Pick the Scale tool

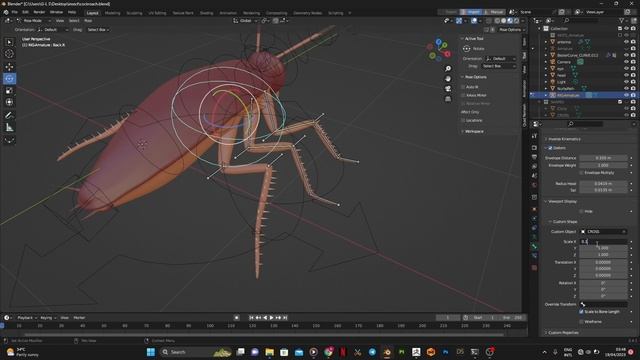pos(9,91)
